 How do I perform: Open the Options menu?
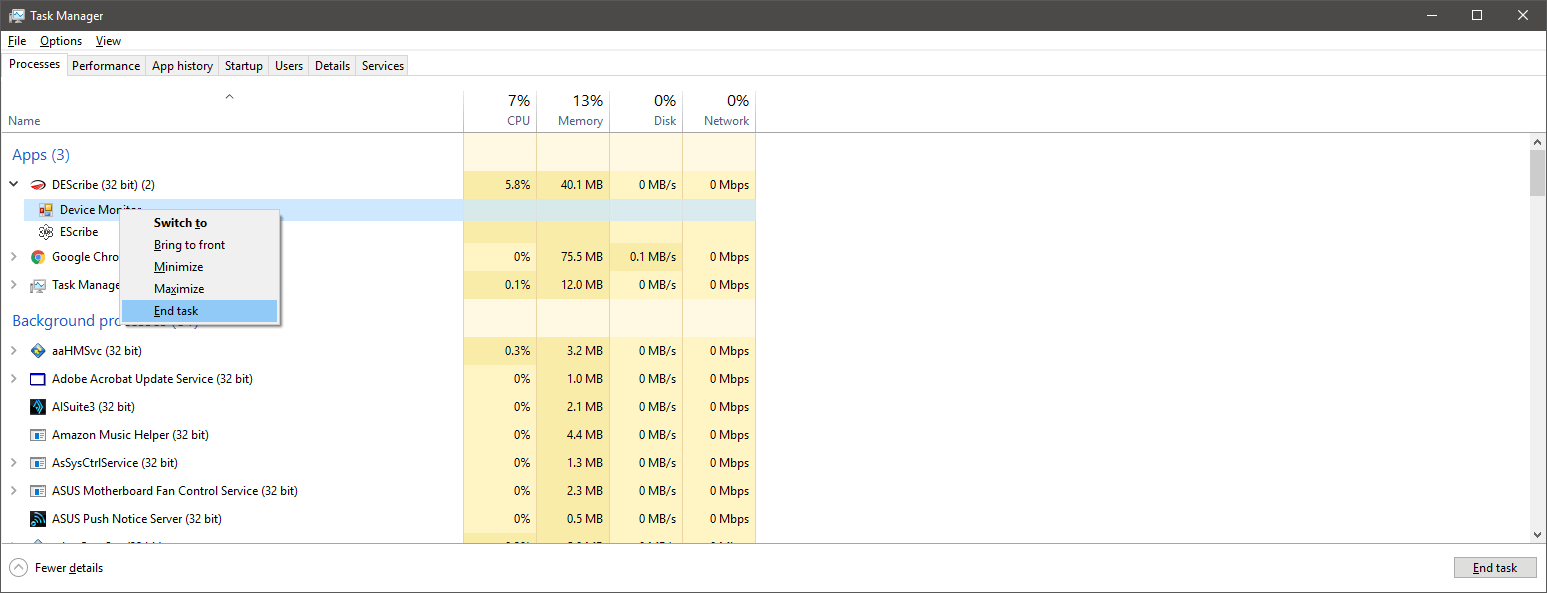[x=61, y=41]
